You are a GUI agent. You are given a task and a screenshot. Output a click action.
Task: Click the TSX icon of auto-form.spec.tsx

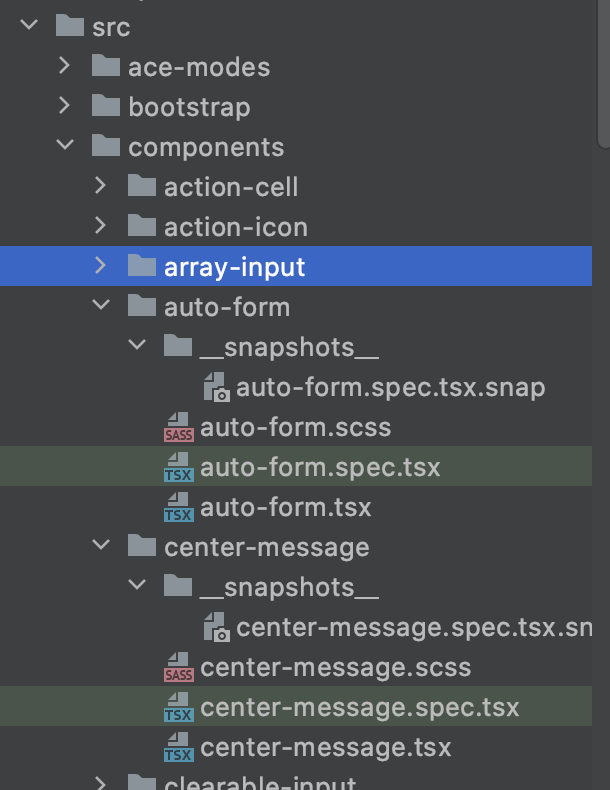click(179, 467)
